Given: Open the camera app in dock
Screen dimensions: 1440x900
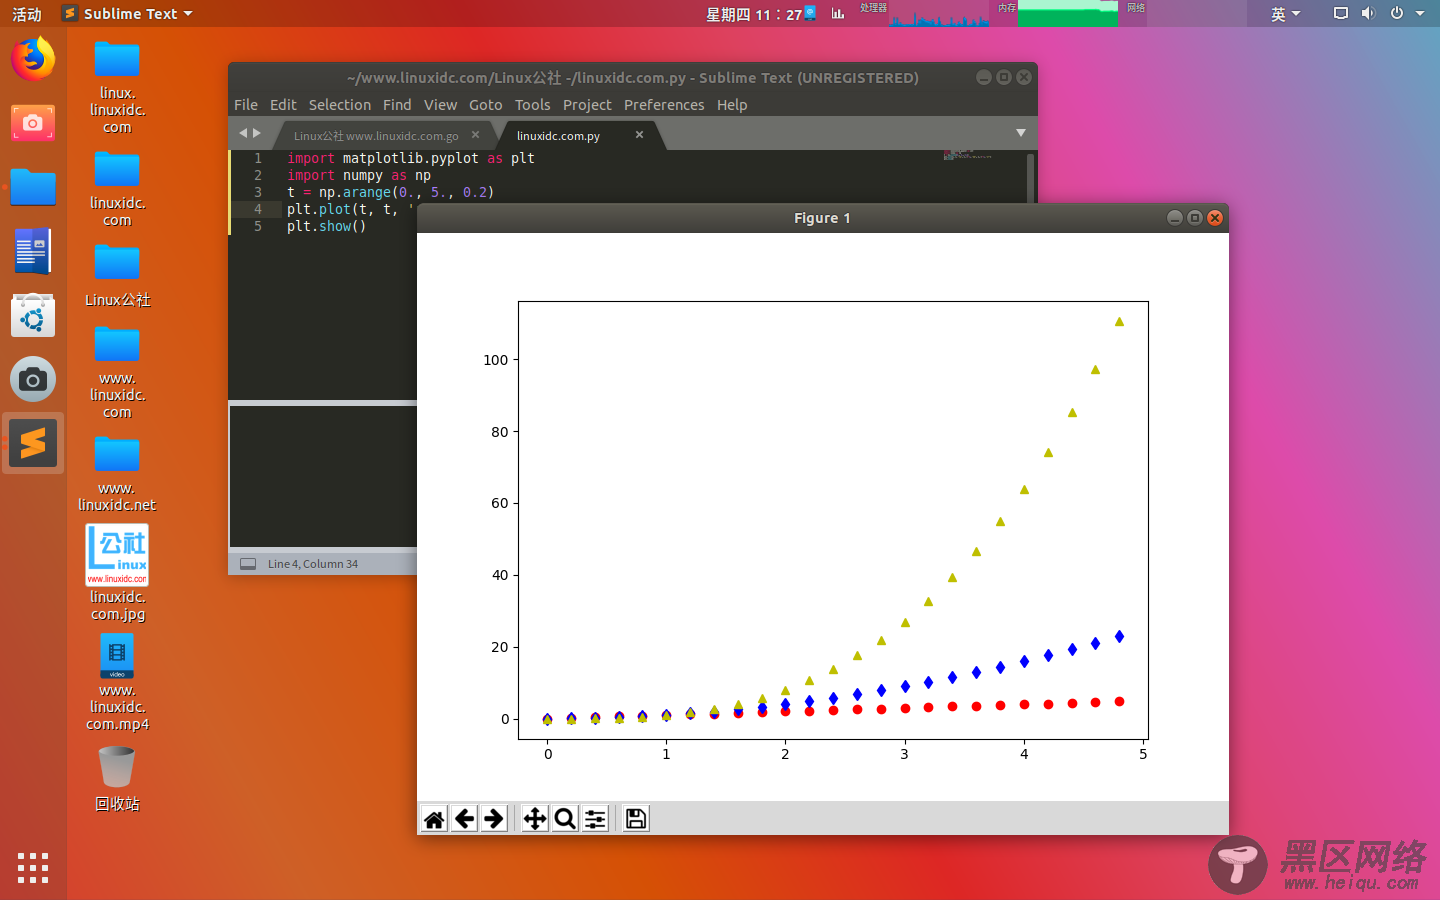Looking at the screenshot, I should (x=33, y=380).
